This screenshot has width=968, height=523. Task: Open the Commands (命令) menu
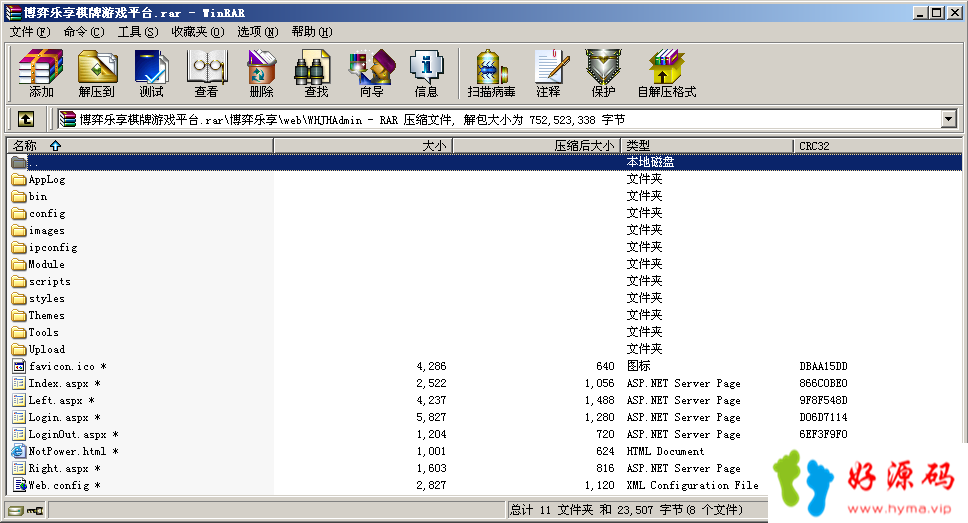pos(84,31)
